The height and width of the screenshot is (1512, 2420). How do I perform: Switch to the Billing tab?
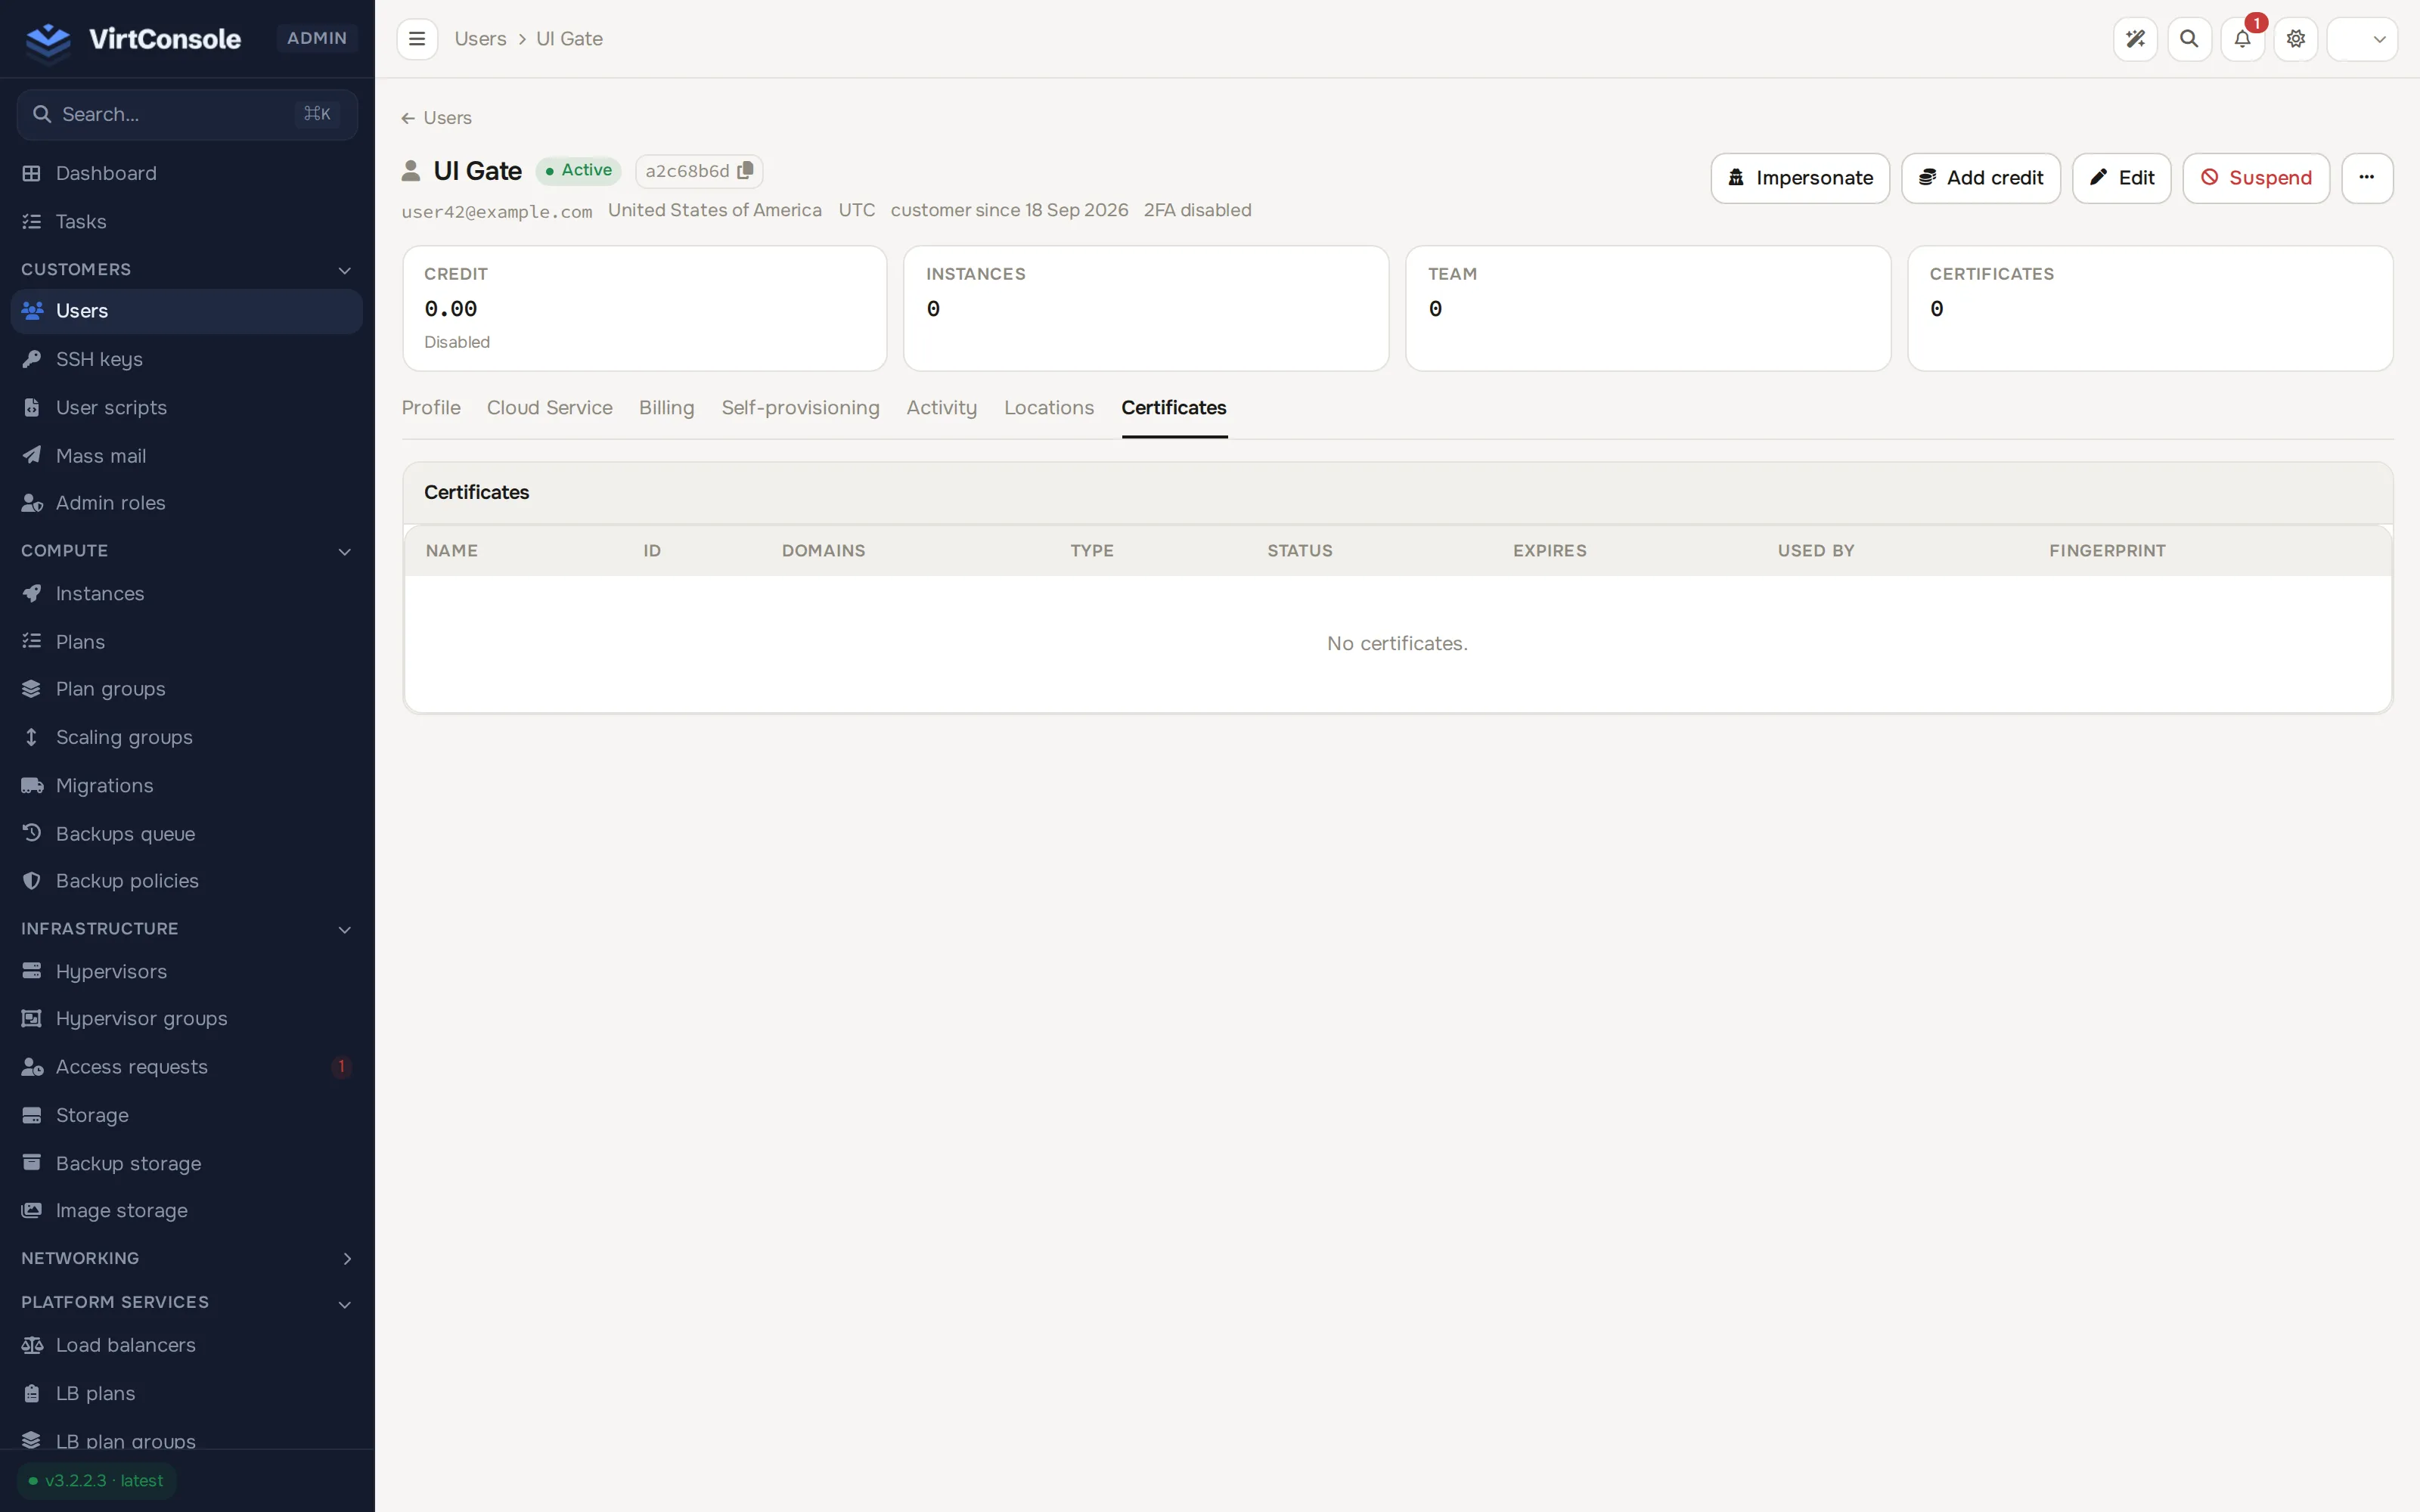tap(666, 408)
